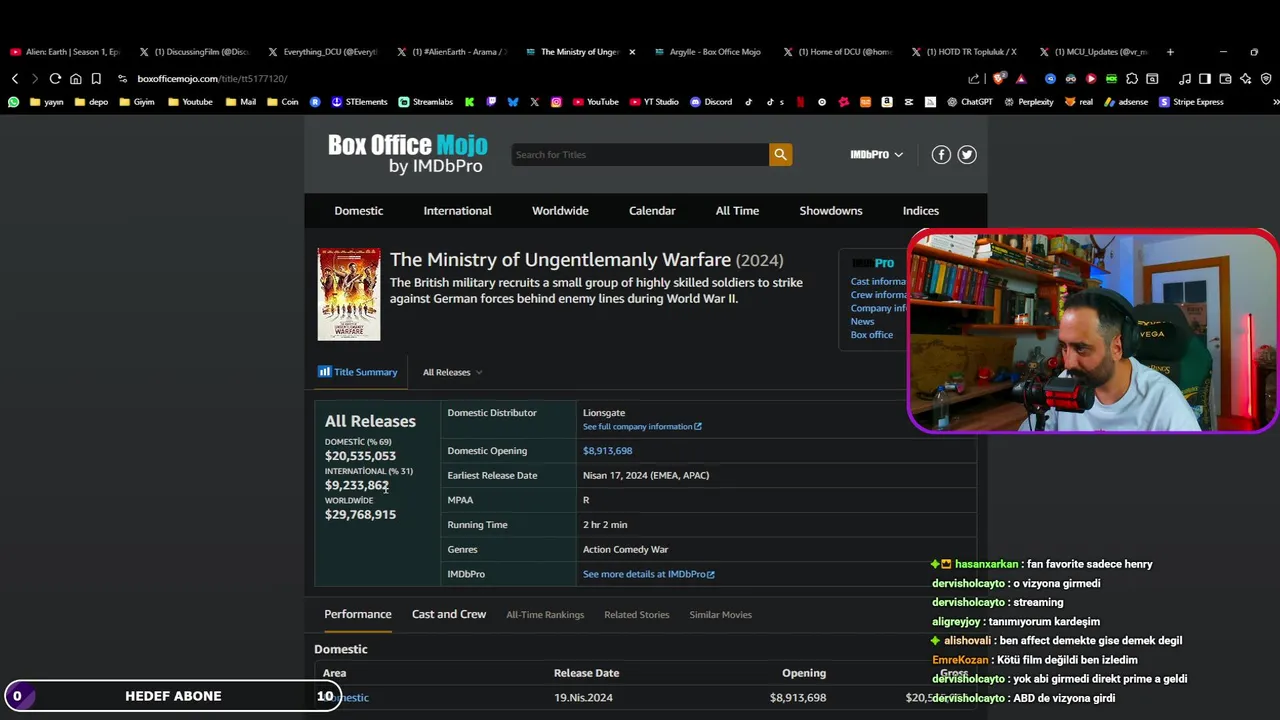Open browser extensions puzzle icon
Viewport: 1280px width, 720px height.
(x=1132, y=79)
